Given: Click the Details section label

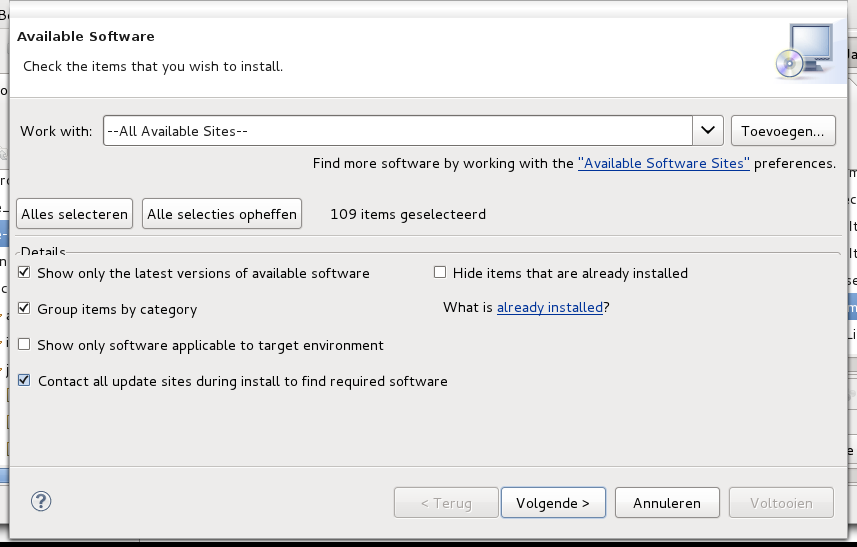Looking at the screenshot, I should [43, 252].
